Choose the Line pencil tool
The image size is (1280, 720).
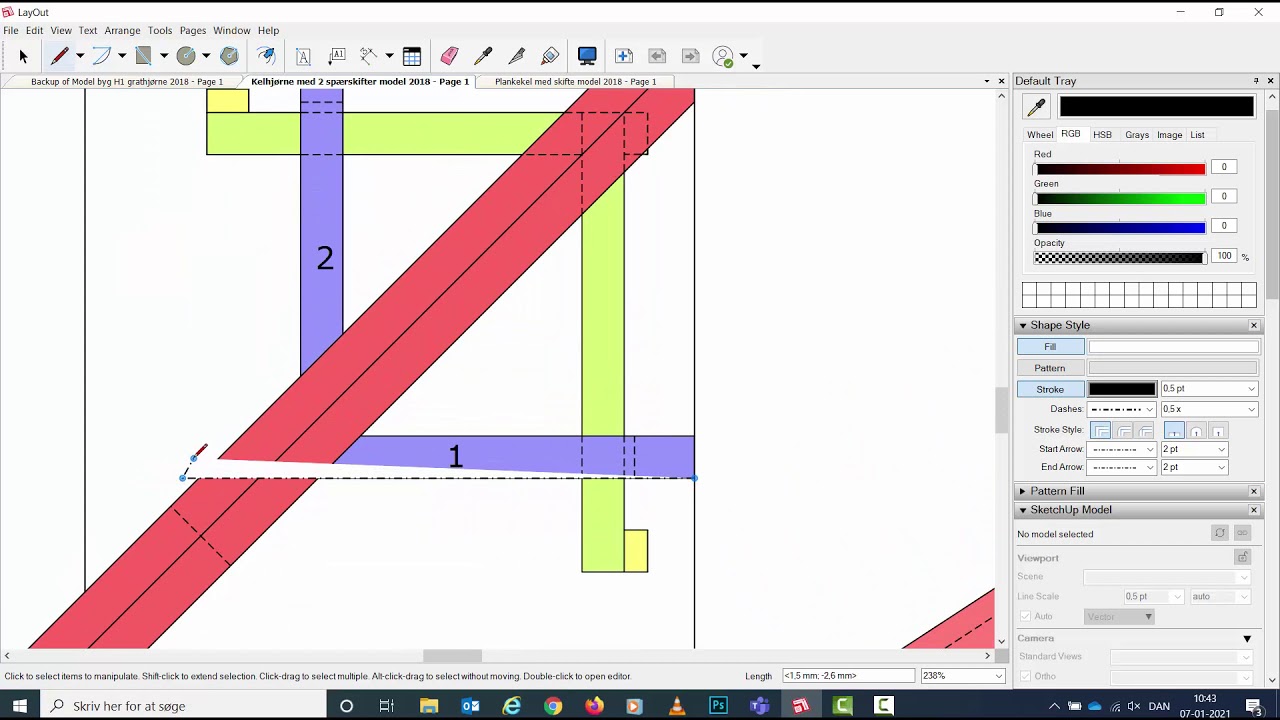click(x=60, y=57)
